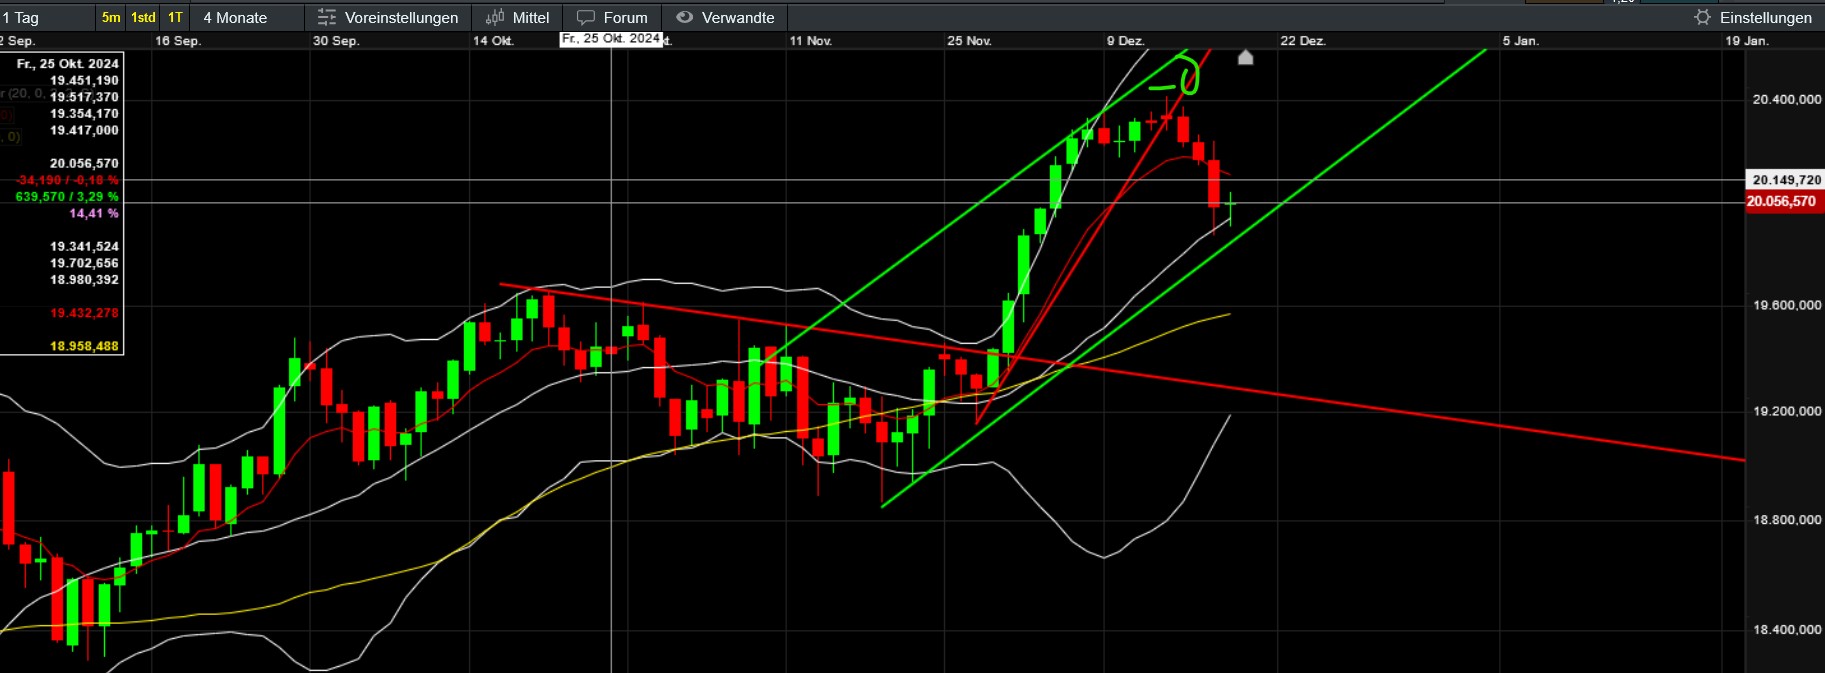Click the 30 Sep. date axis label
1825x673 pixels.
pos(336,41)
